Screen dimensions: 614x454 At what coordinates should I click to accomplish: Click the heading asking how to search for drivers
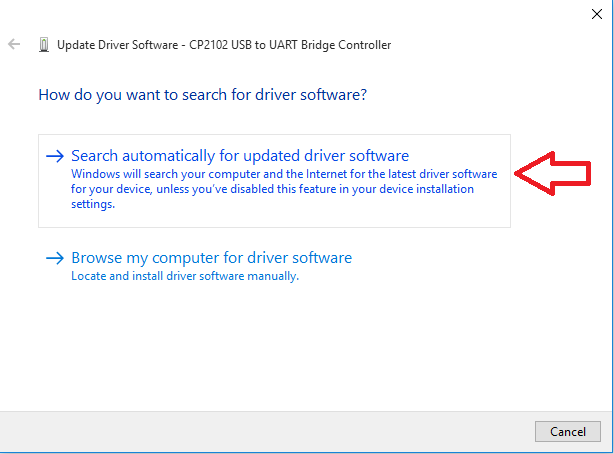tap(202, 96)
